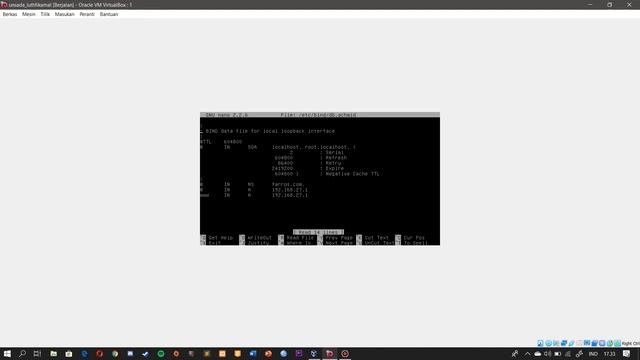Click the VirtualBox network adapter status icon
The width and height of the screenshot is (640, 360).
(x=564, y=343)
